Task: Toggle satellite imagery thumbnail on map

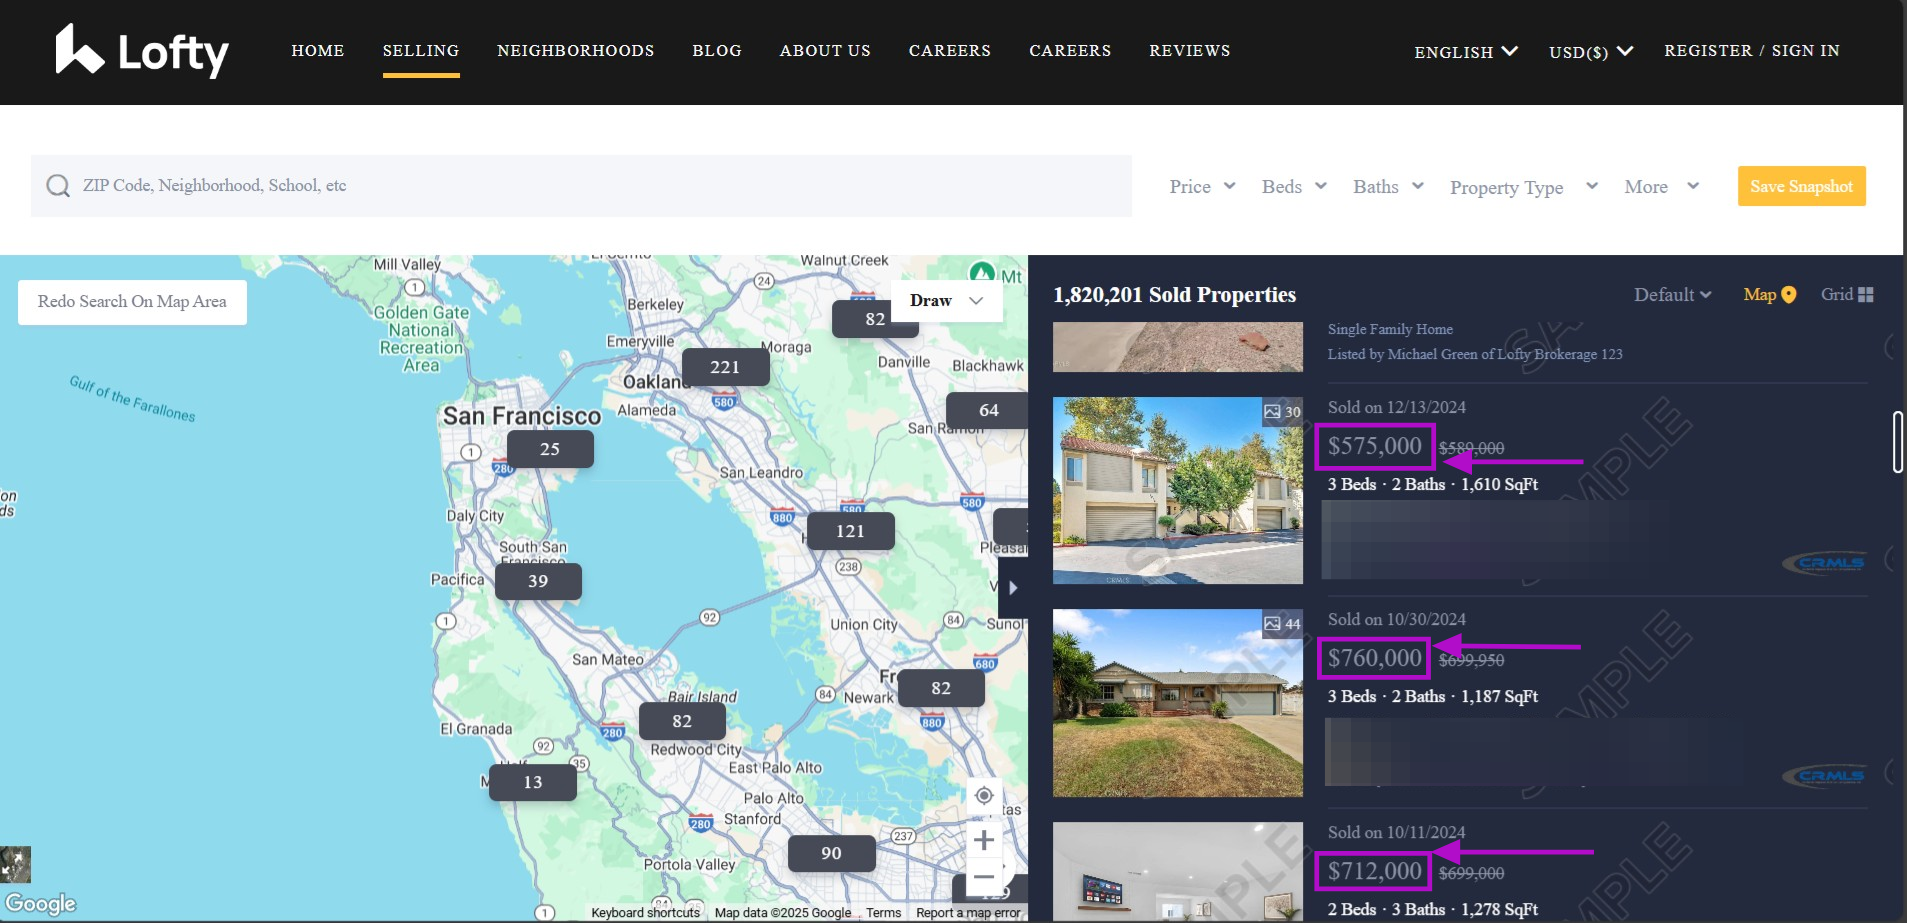Action: pyautogui.click(x=16, y=864)
